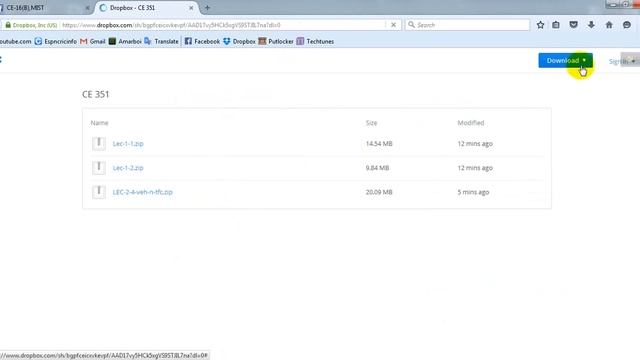Close the CE-16(B),MIST tab
Screen dimensions: 640x360
tap(87, 8)
